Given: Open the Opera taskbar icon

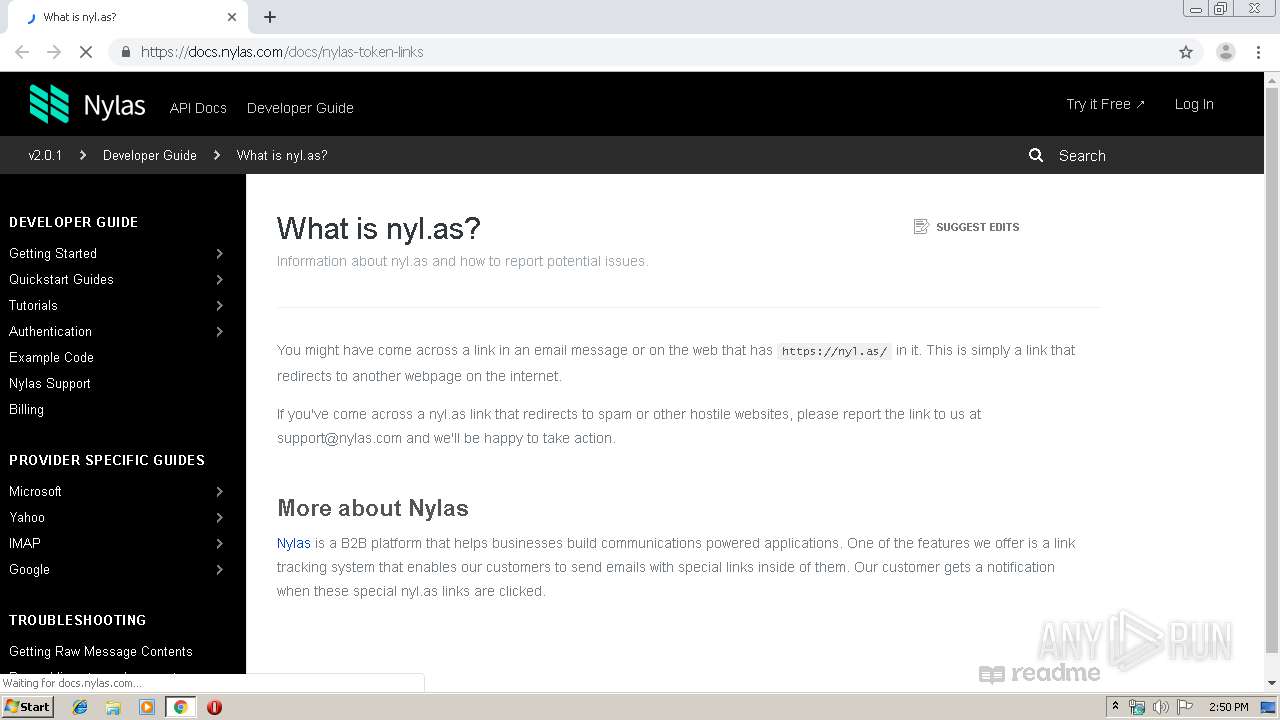Looking at the screenshot, I should [x=214, y=707].
